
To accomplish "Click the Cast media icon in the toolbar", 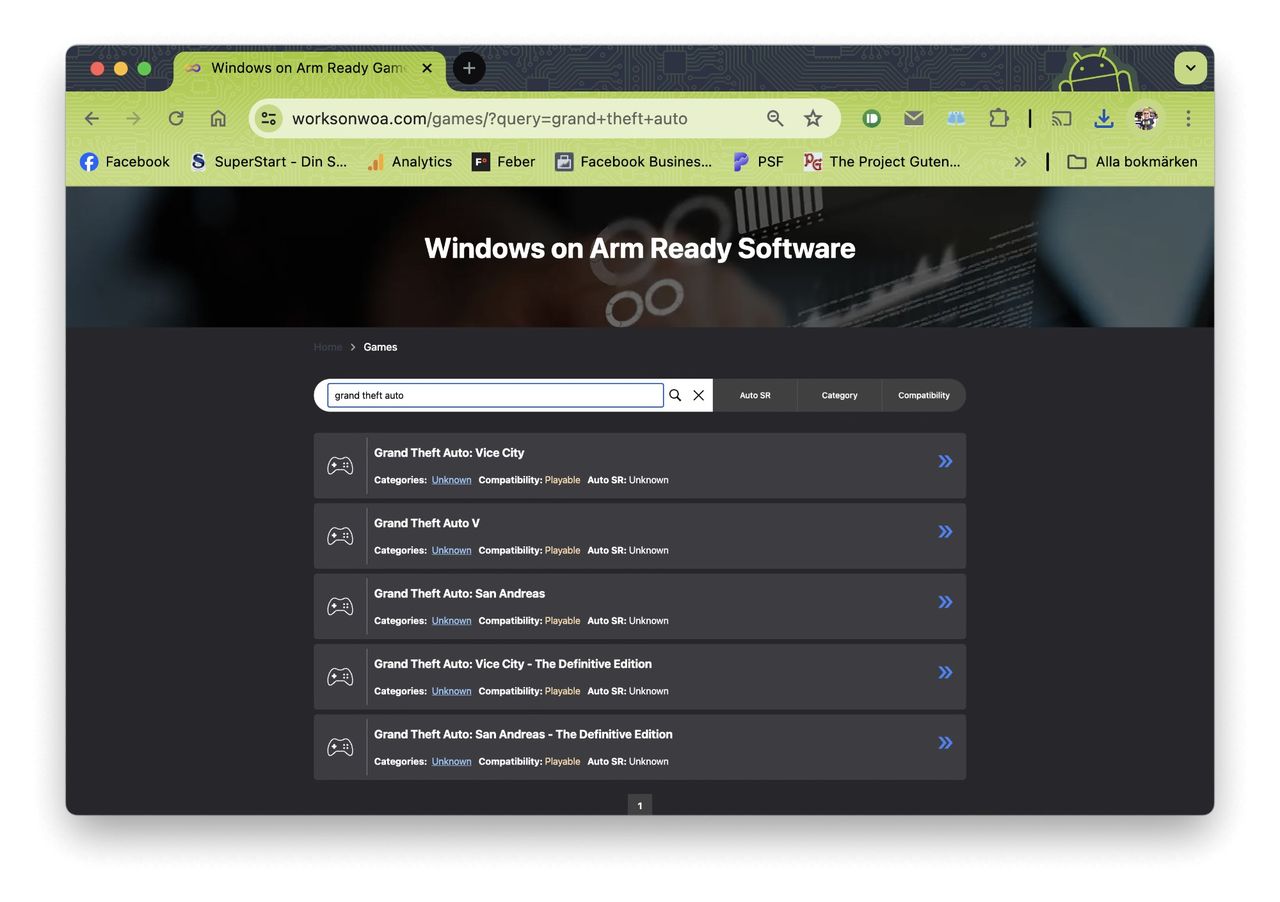I will coord(1061,119).
